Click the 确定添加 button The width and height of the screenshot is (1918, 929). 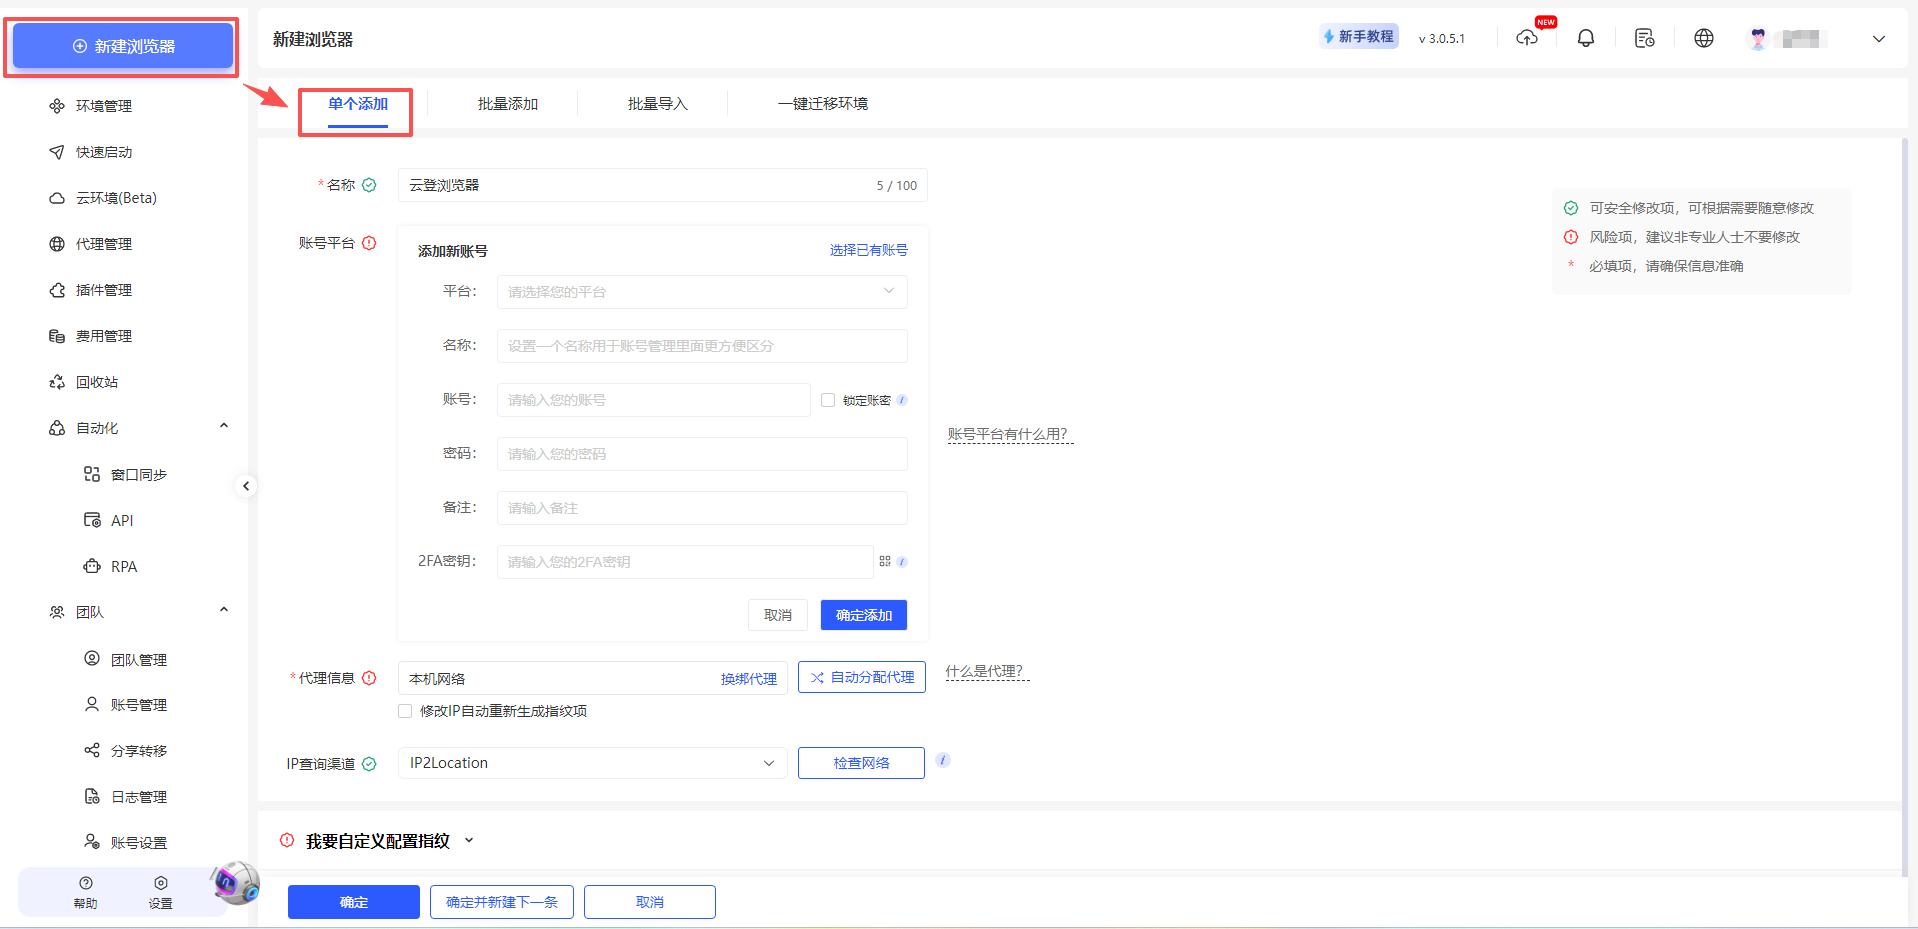pos(862,614)
